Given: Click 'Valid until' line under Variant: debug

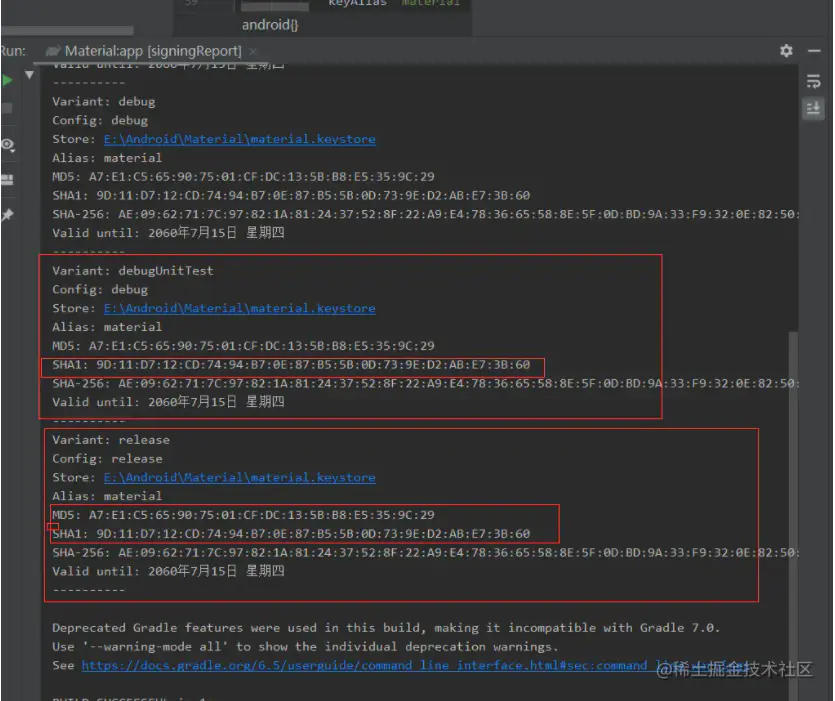Looking at the screenshot, I should click(168, 233).
